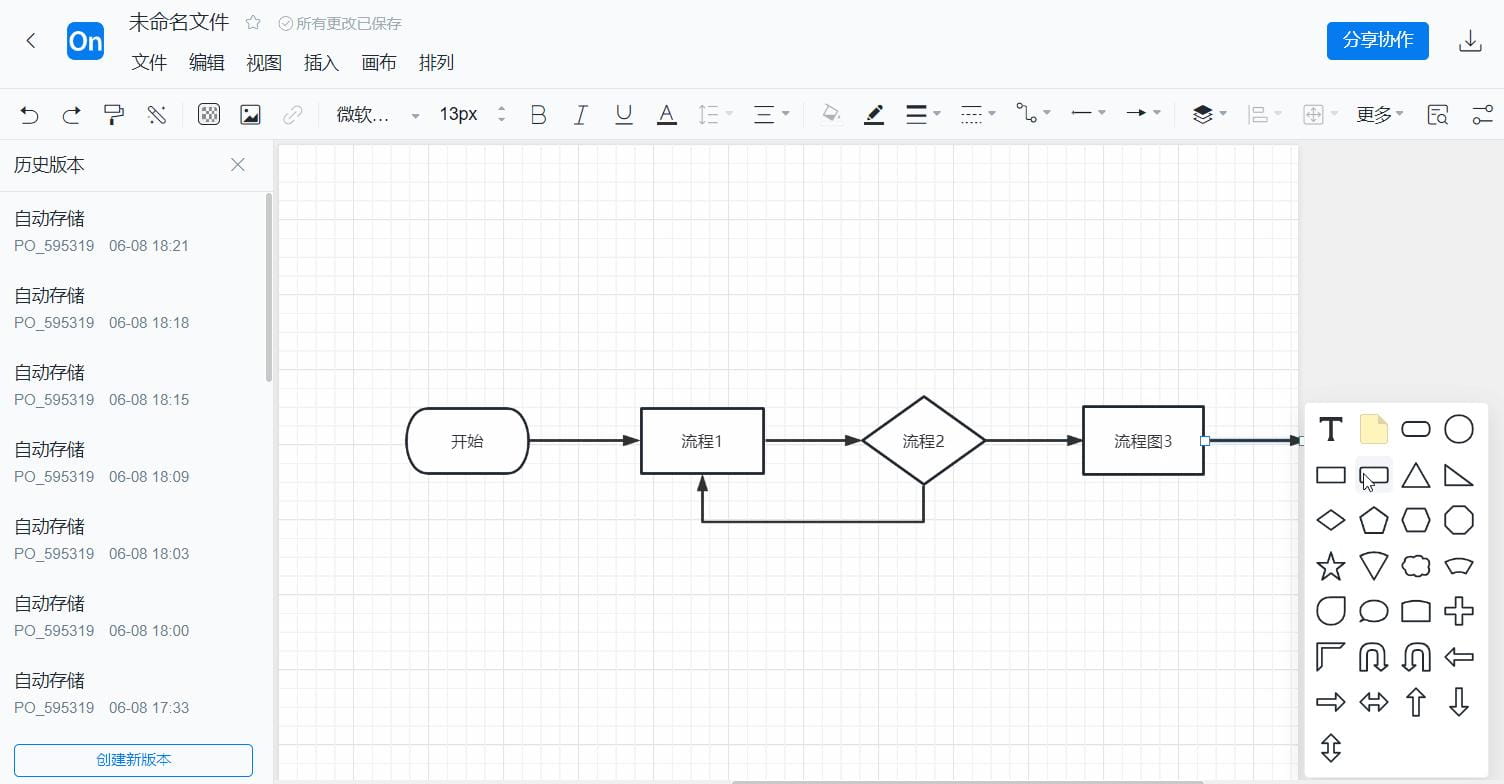Select the Text tool in the shape panel

(x=1330, y=428)
